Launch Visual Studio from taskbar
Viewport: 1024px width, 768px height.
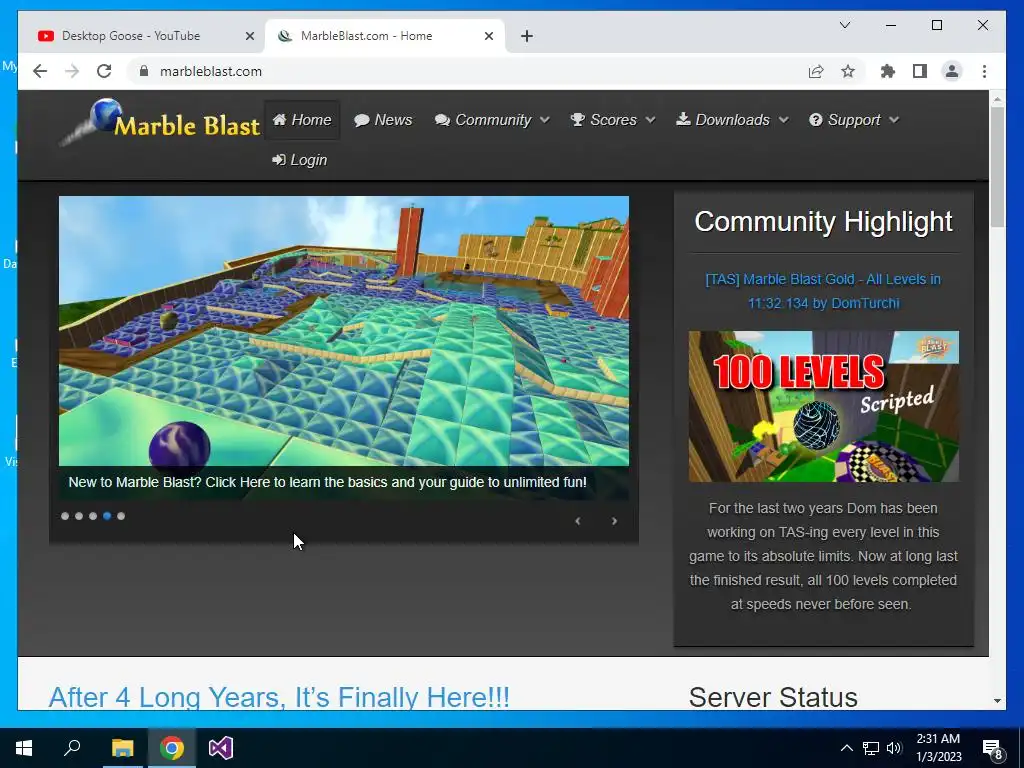pos(221,748)
